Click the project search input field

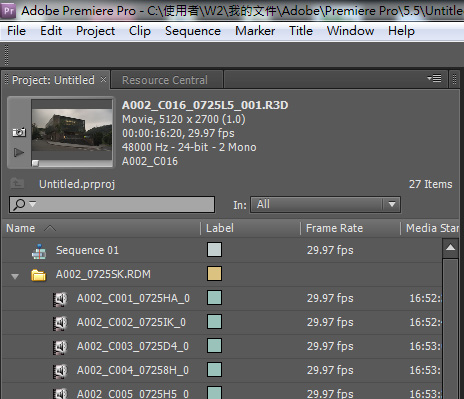tap(112, 204)
